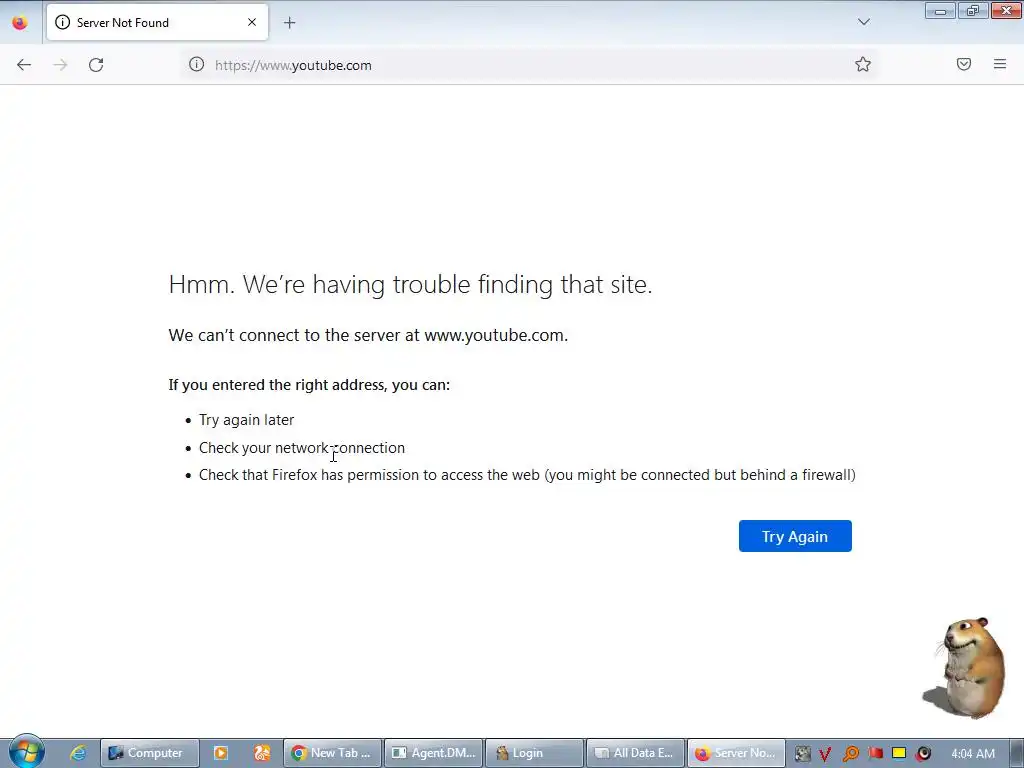1024x768 pixels.
Task: Click the Firefox permission firewall bullet
Action: pyautogui.click(x=527, y=475)
